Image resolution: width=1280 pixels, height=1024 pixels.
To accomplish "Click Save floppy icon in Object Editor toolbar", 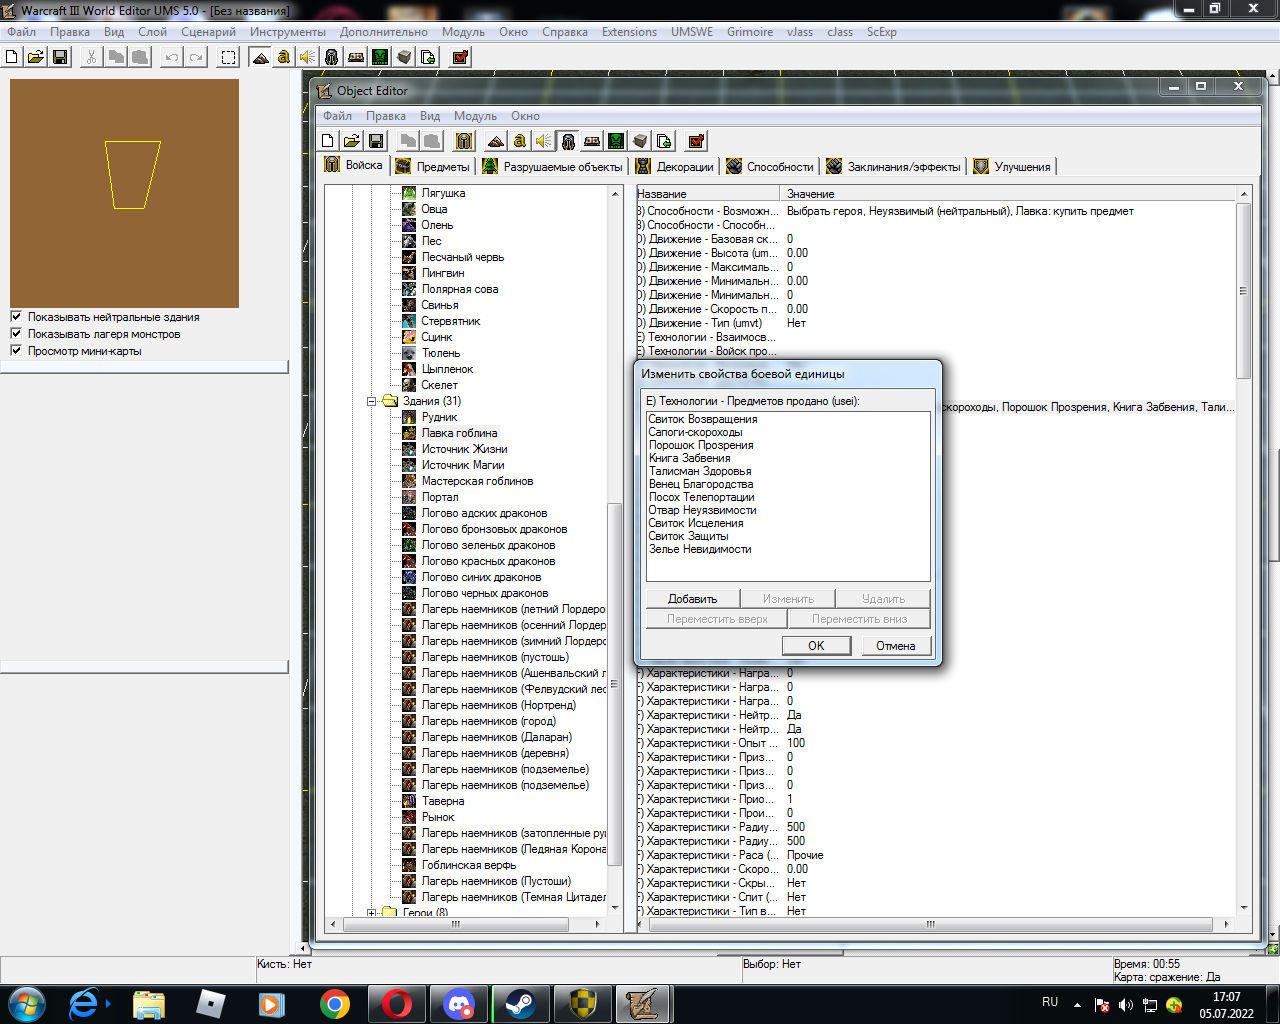I will click(x=376, y=141).
